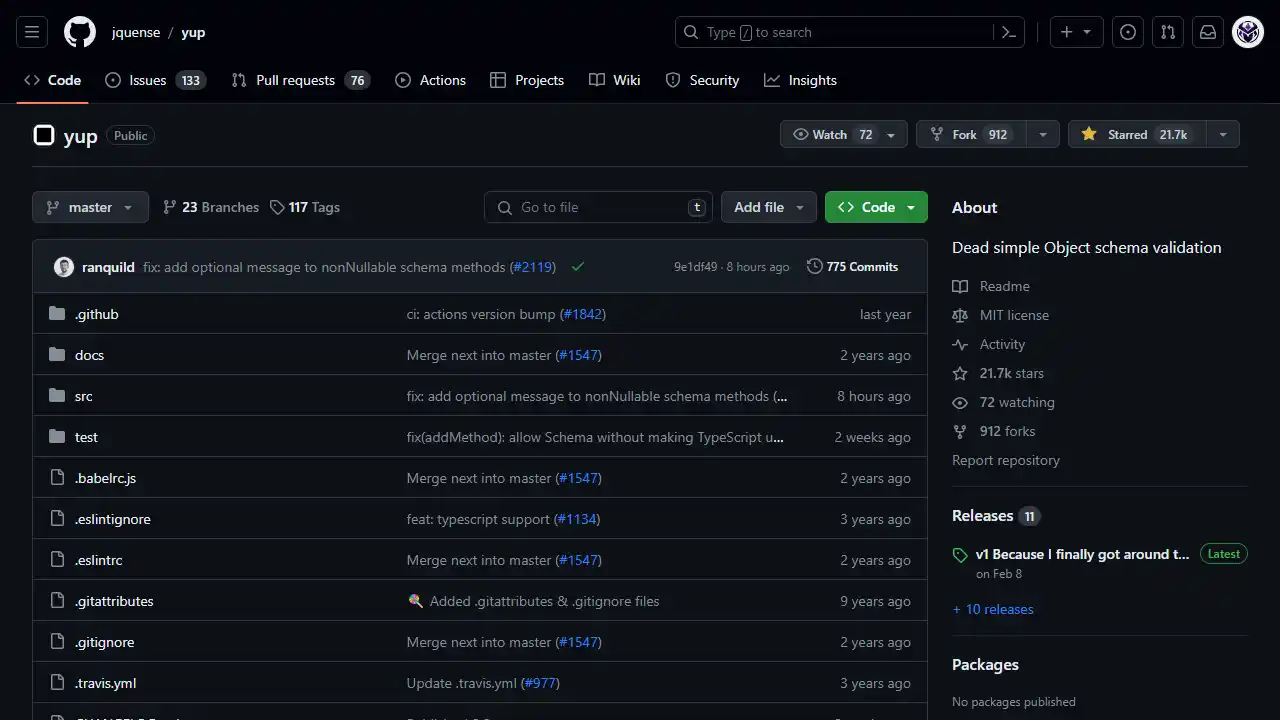Click the commit history clock icon

(x=812, y=266)
